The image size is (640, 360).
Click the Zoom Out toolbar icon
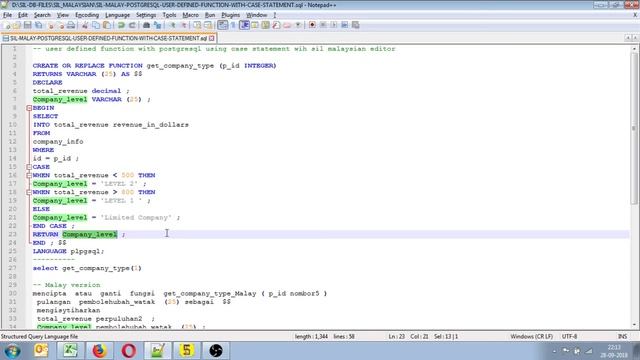(x=184, y=25)
